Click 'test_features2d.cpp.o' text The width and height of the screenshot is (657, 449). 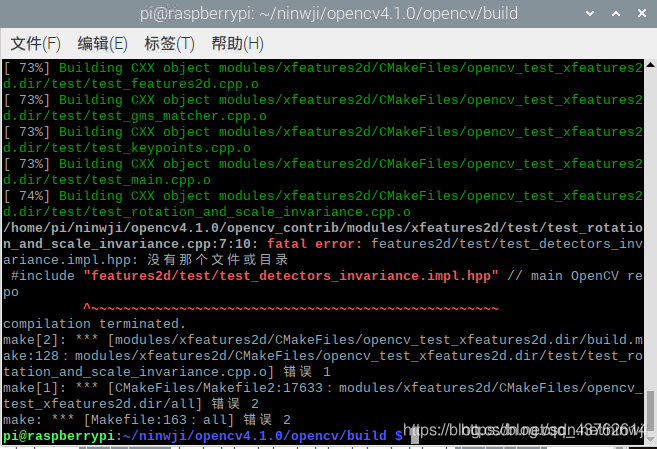click(175, 84)
